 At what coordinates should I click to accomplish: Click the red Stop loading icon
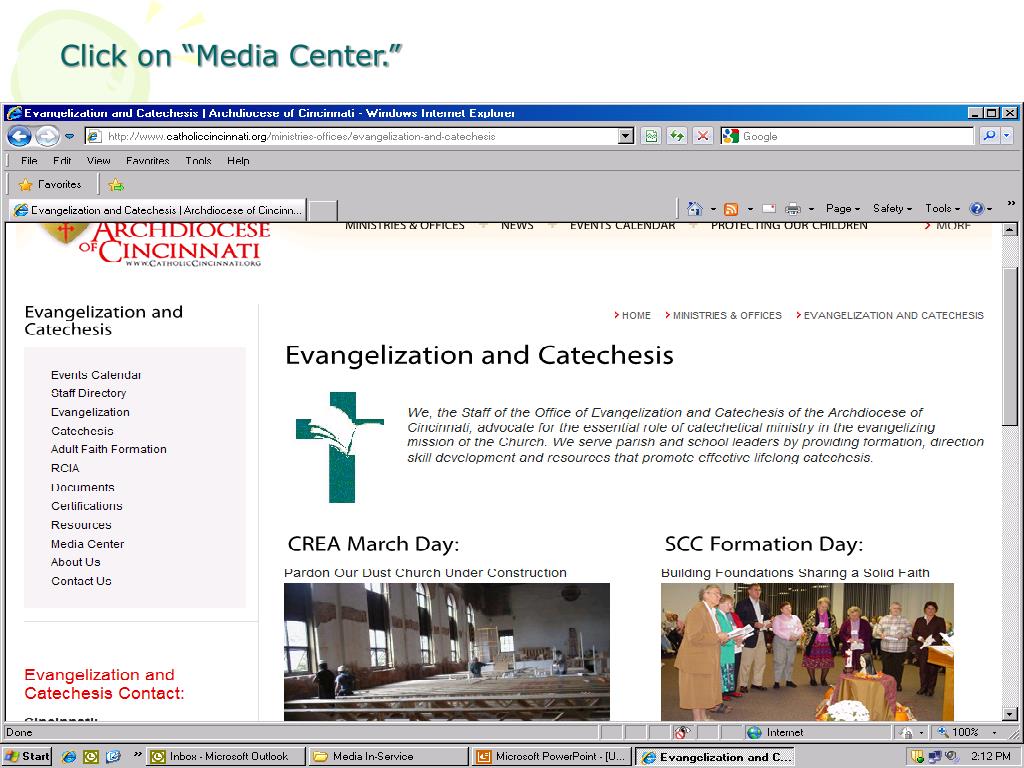(x=703, y=136)
